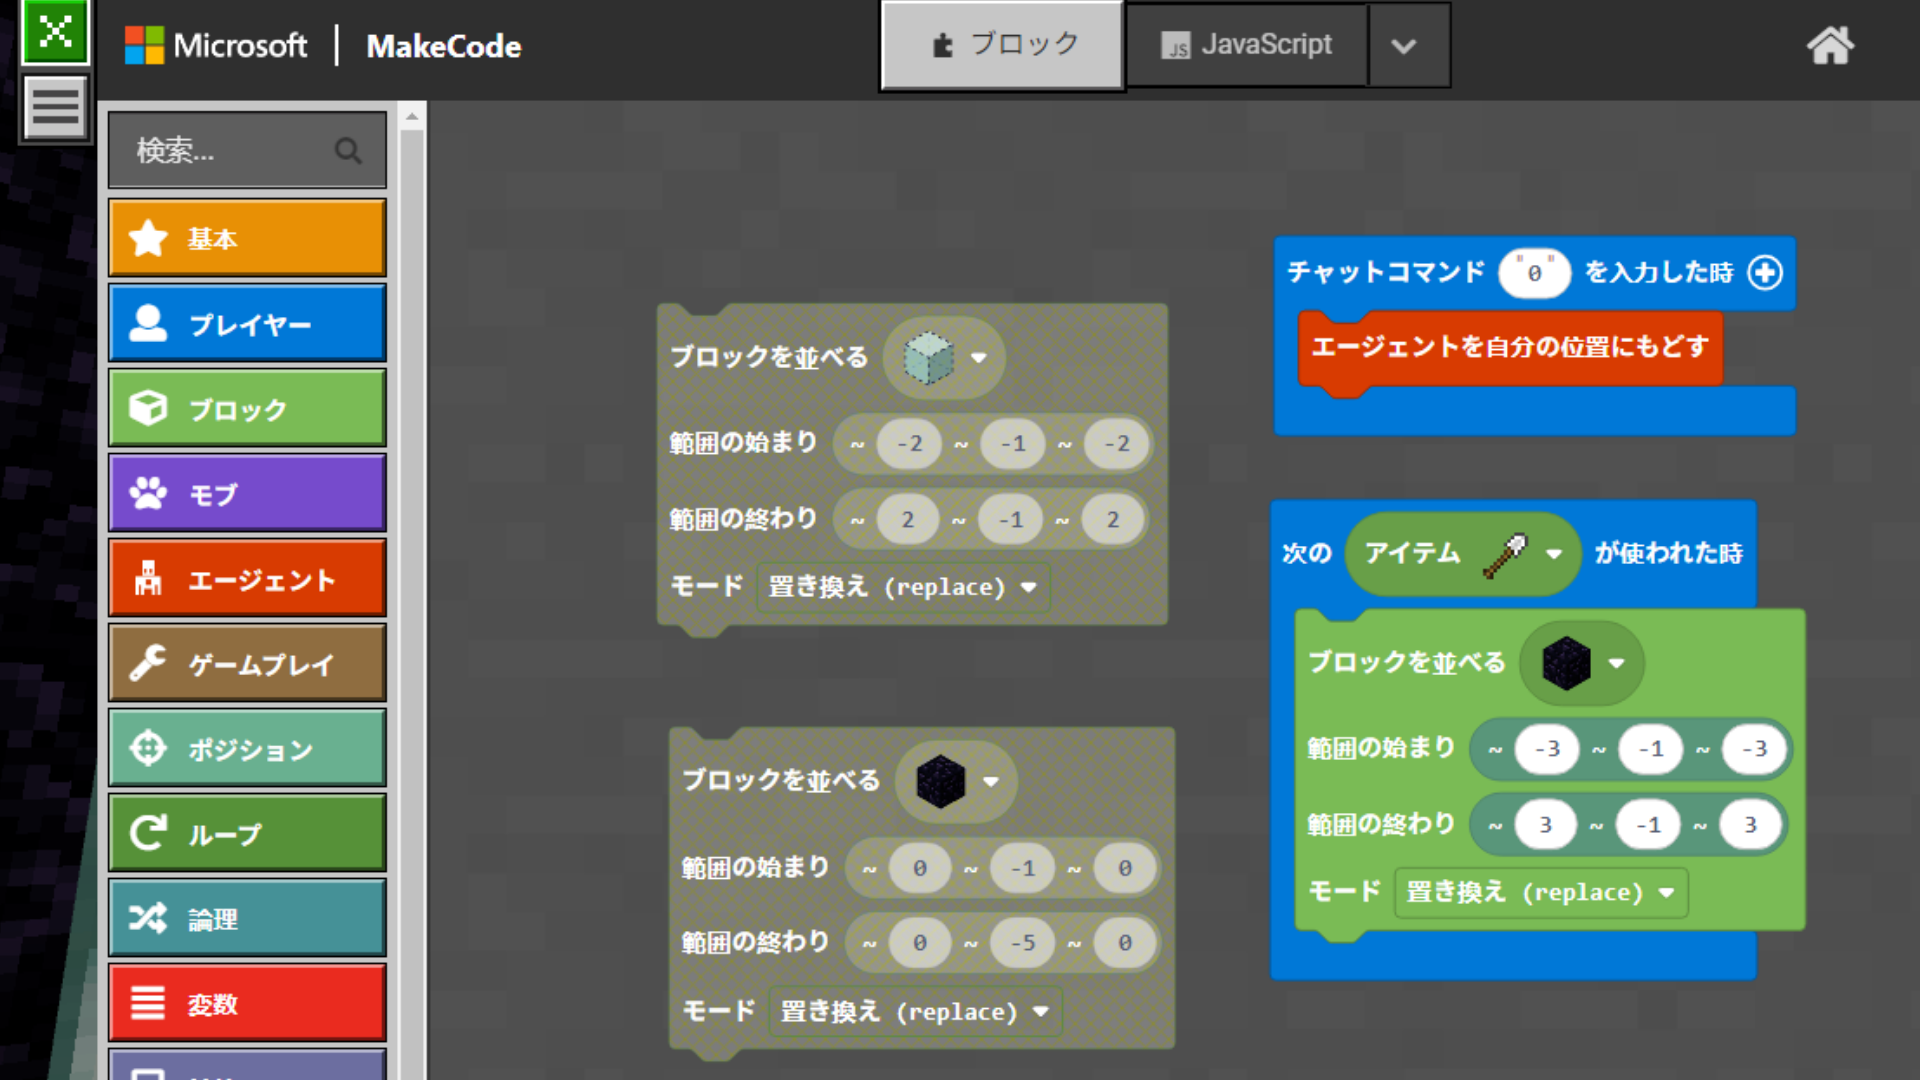
Task: Click the agent robot icon of エージェント
Action: coord(148,578)
